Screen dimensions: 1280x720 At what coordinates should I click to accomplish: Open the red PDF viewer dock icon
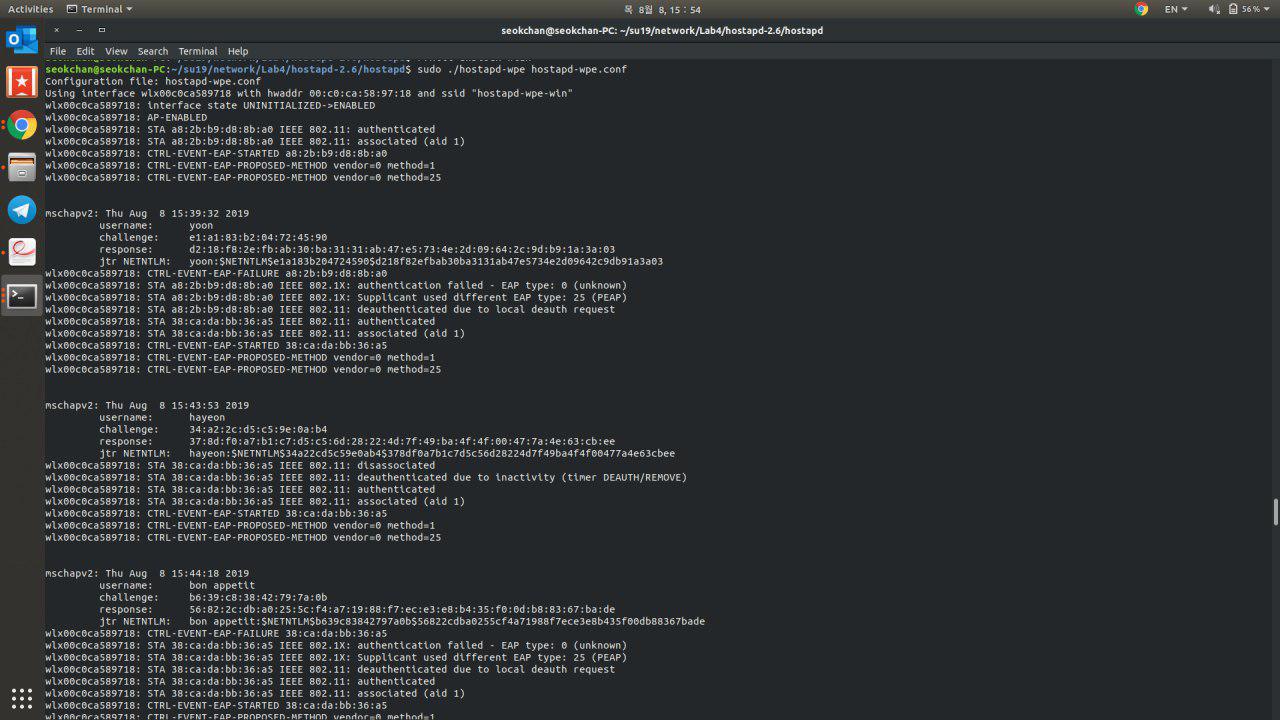coord(22,252)
